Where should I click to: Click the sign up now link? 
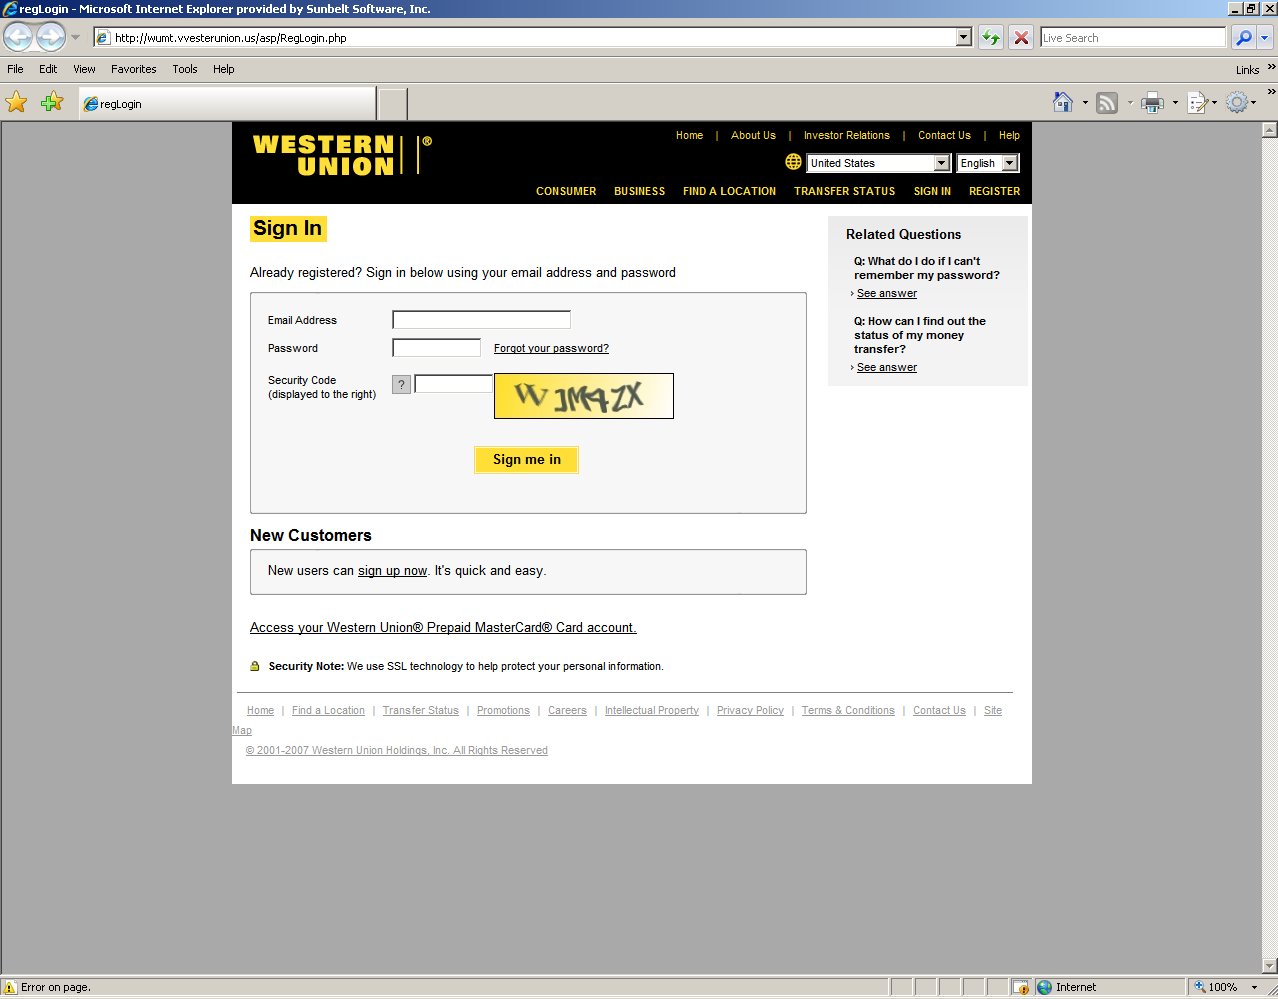[x=392, y=571]
